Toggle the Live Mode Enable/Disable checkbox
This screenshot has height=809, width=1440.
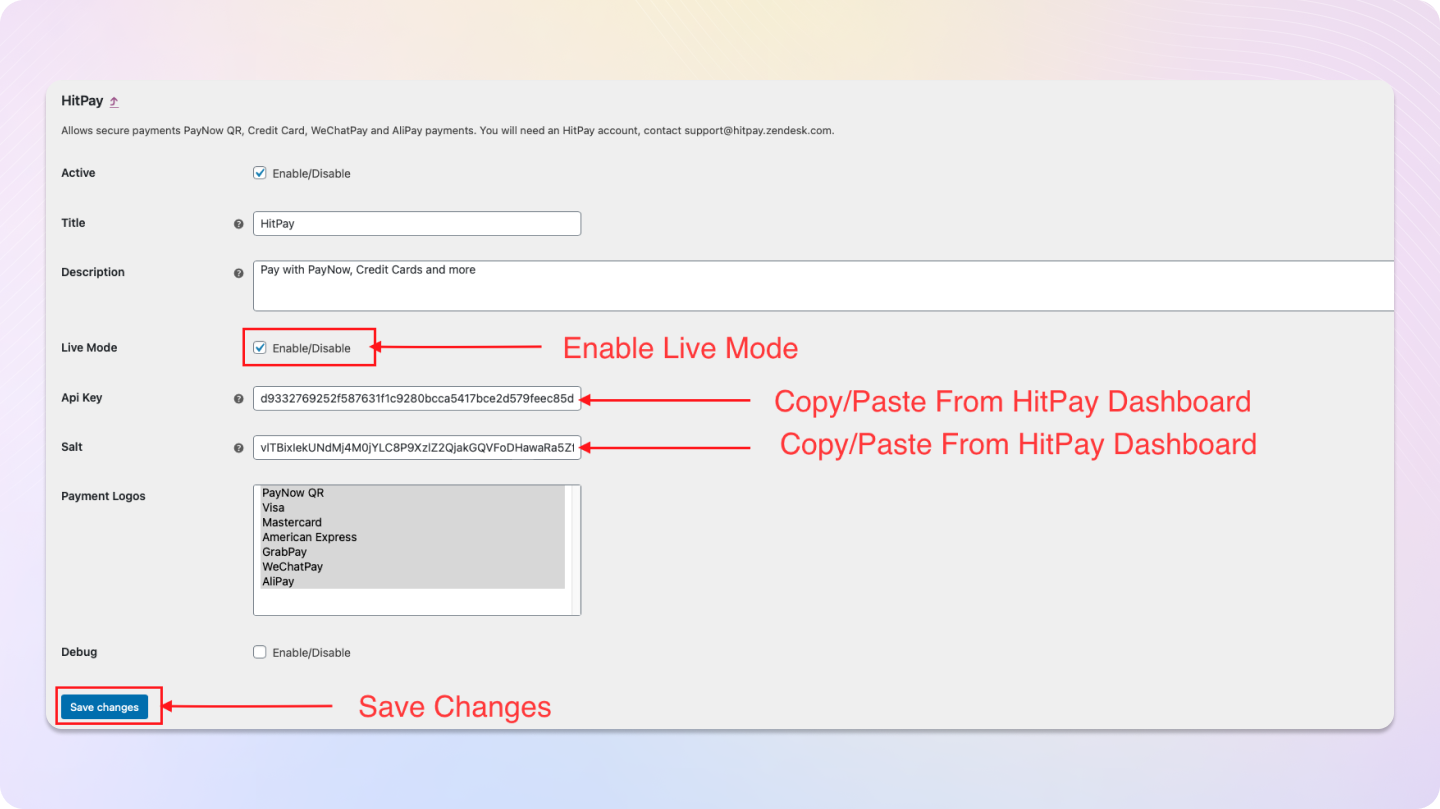click(x=260, y=348)
